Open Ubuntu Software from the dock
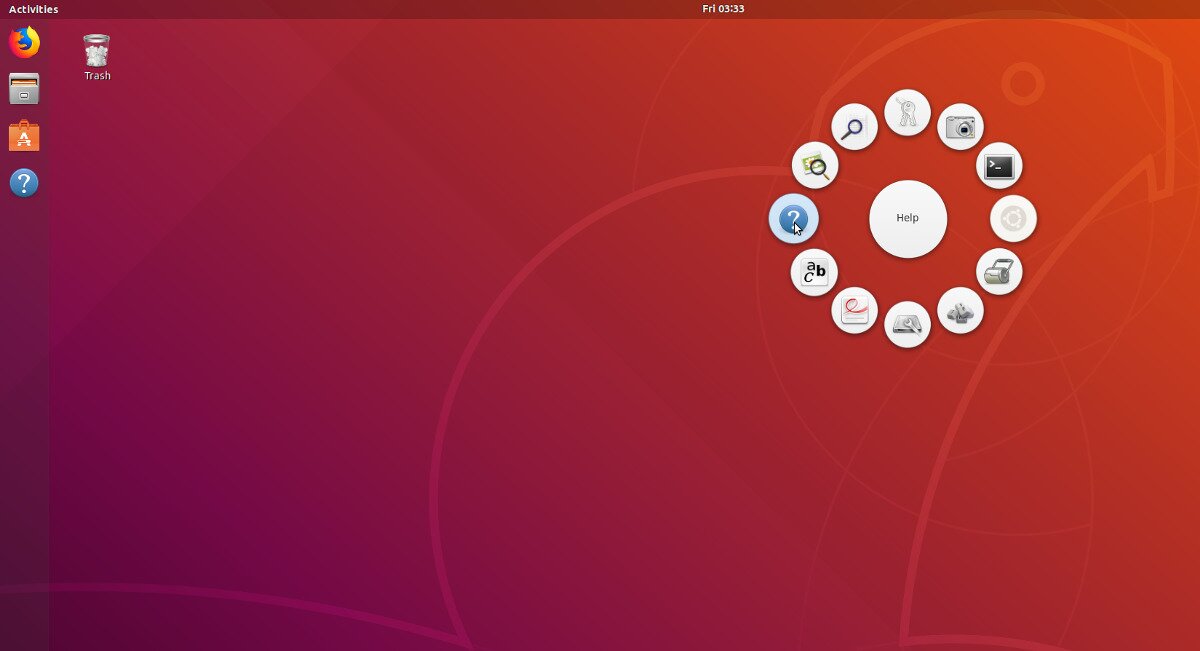Screen dimensions: 1200x651 (x=24, y=136)
